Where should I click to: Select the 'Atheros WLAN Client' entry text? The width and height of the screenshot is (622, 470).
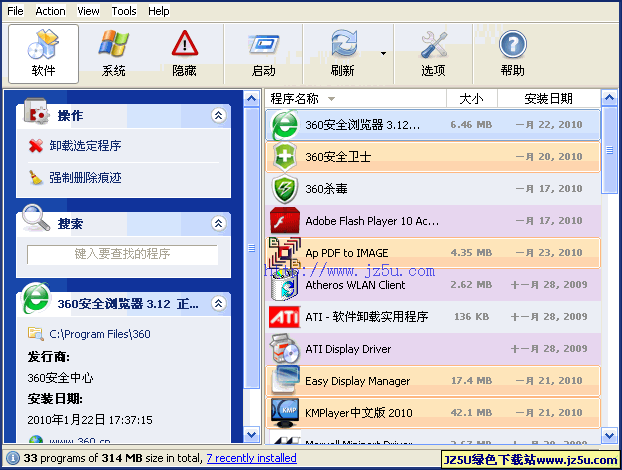[355, 285]
